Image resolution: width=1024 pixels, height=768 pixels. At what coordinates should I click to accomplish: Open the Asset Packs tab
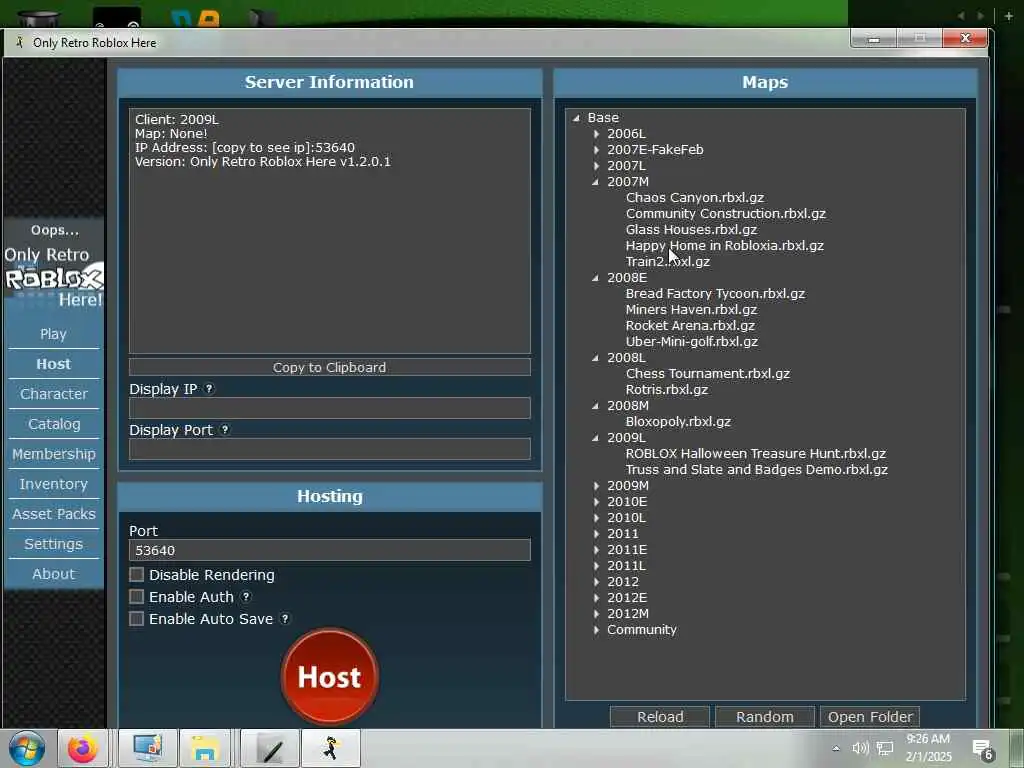(54, 514)
